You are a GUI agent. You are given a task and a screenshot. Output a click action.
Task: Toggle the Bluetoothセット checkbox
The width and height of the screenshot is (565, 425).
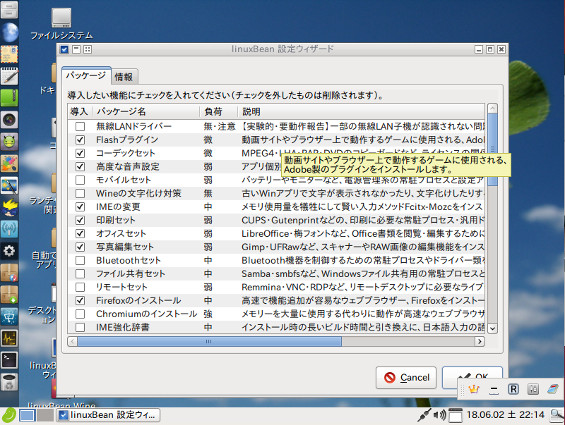pyautogui.click(x=80, y=260)
